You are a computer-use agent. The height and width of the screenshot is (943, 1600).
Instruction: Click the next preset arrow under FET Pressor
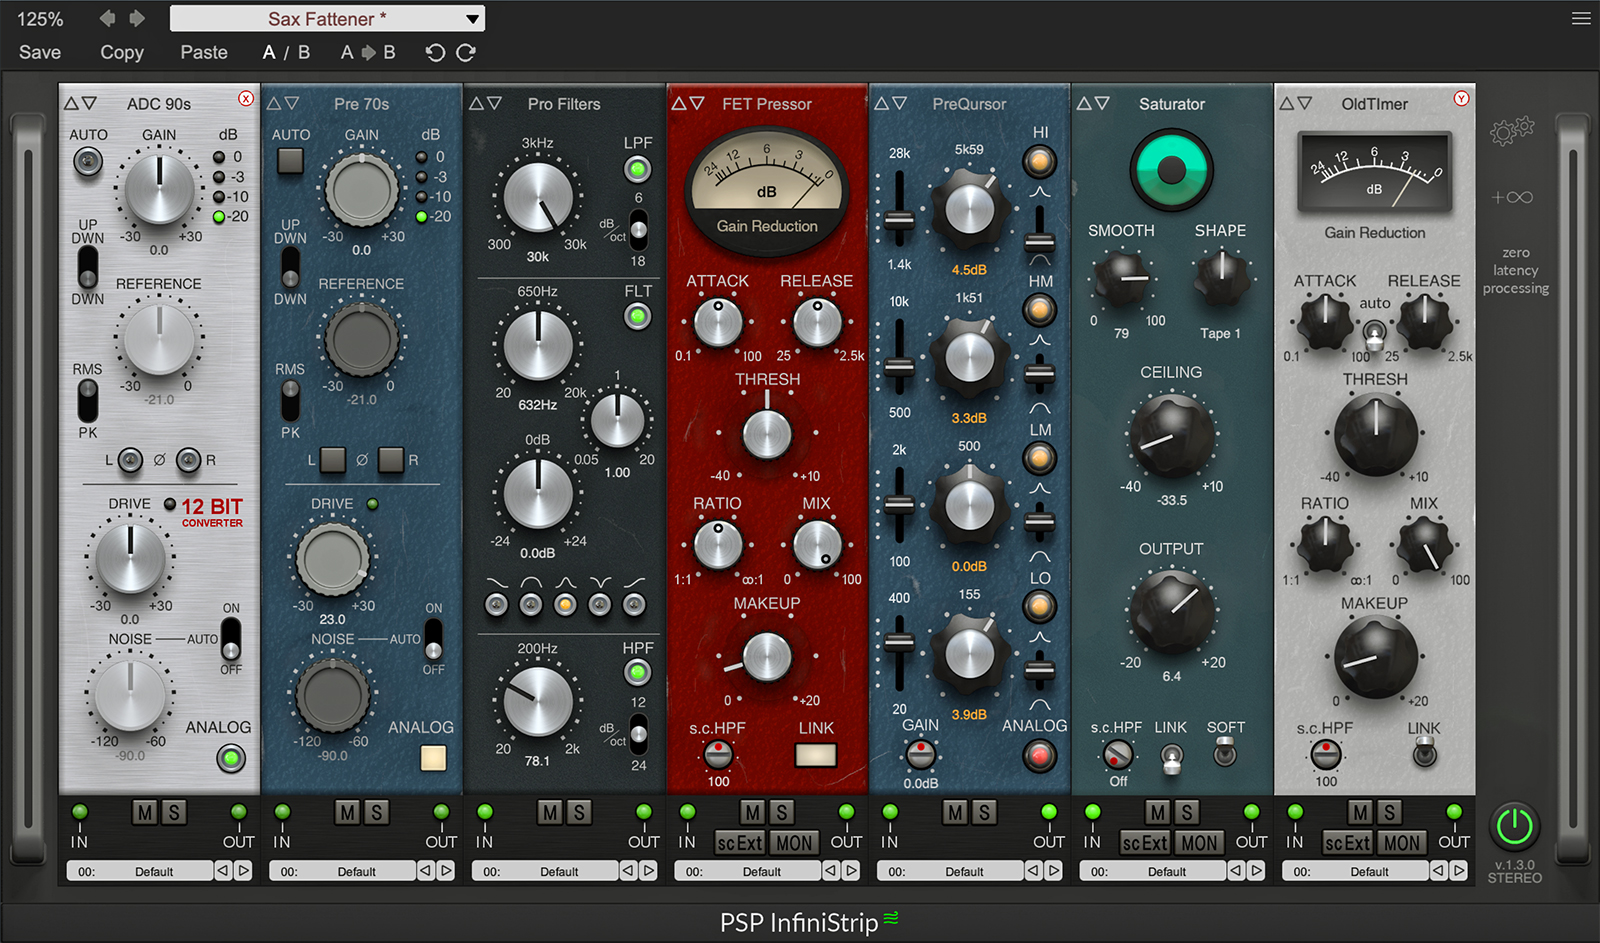[848, 871]
